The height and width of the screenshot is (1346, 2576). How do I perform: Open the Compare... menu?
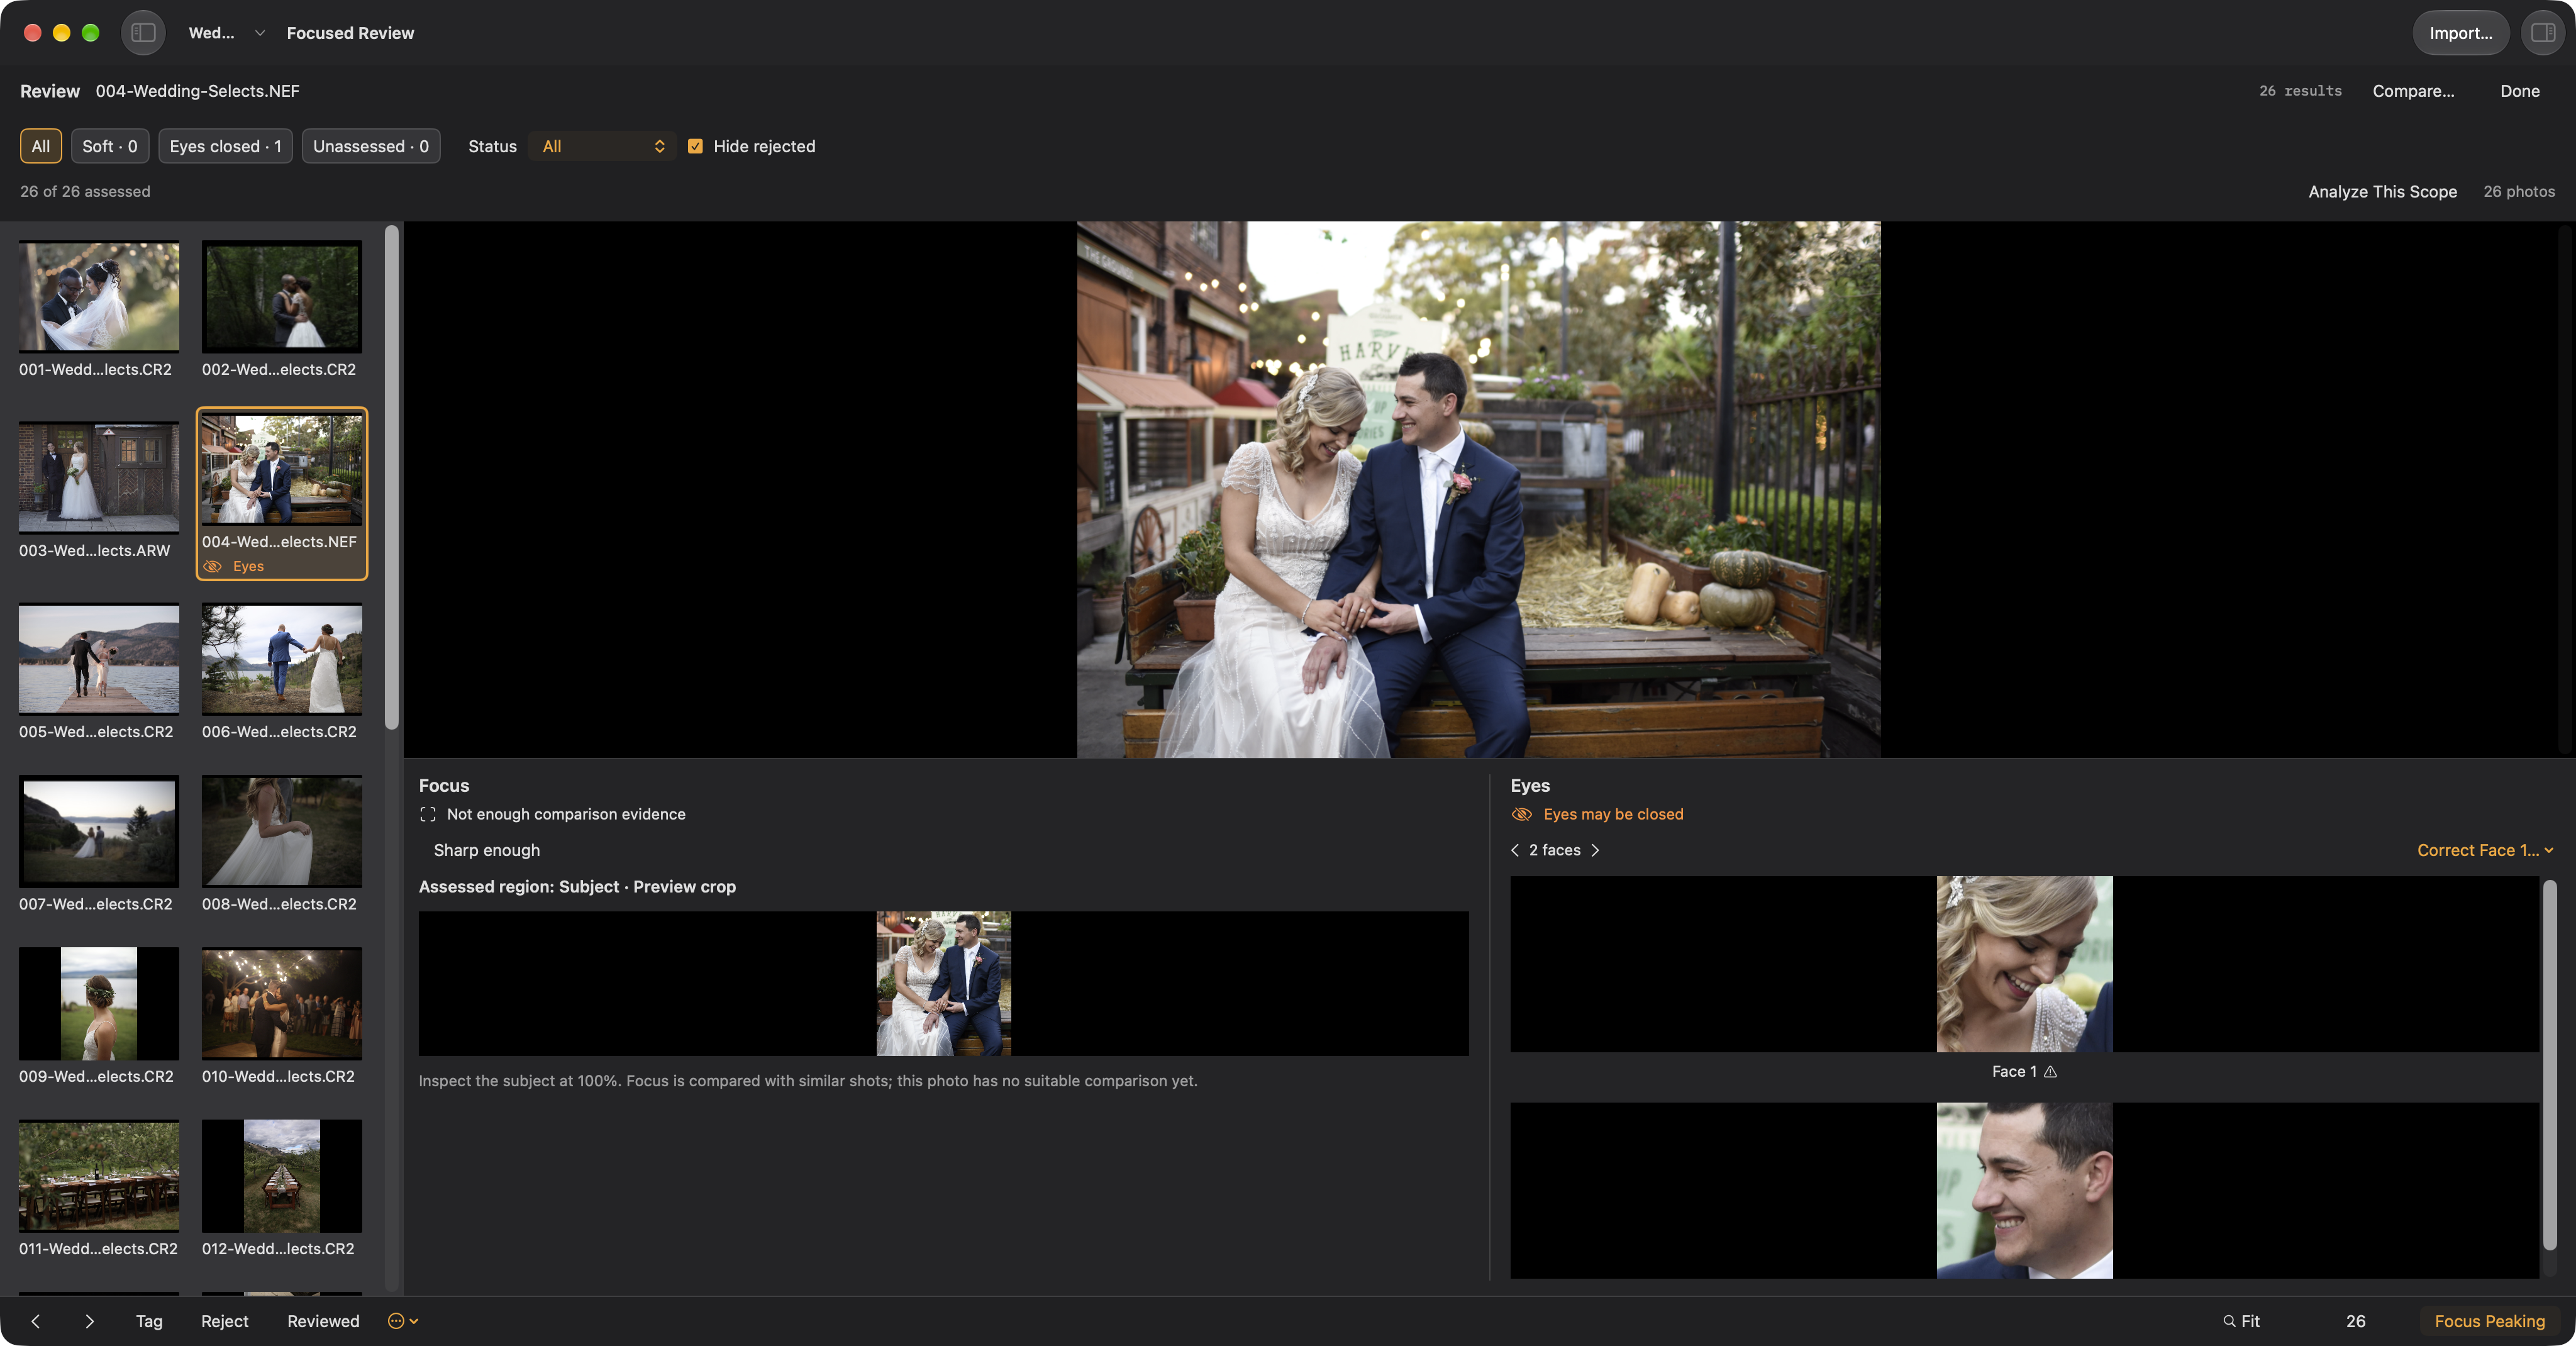tap(2413, 91)
